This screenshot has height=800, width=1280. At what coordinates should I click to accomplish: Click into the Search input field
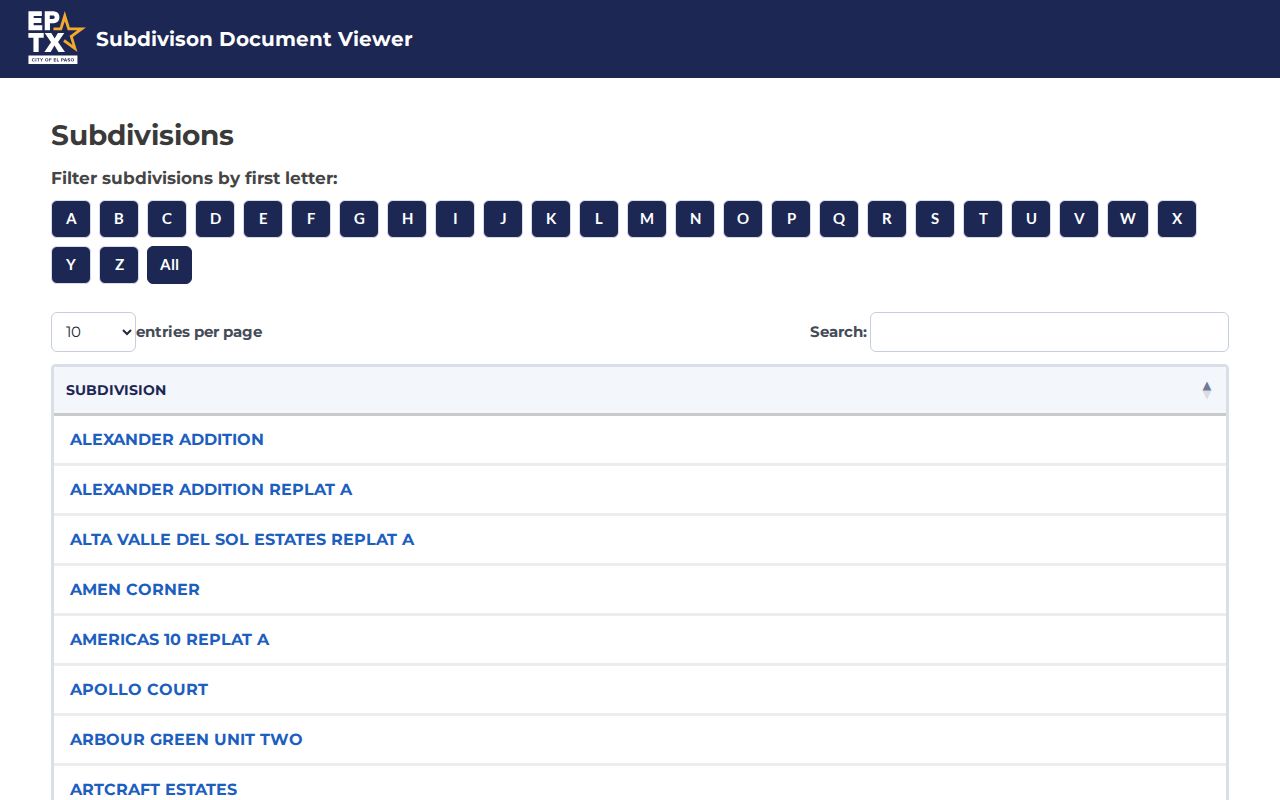click(x=1049, y=332)
